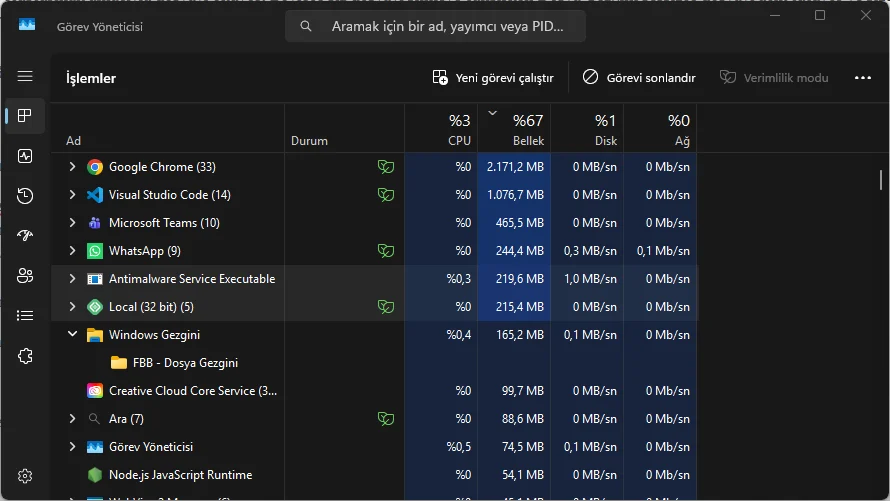
Task: Click the 1,0 MB/sn disk cell
Action: (587, 279)
